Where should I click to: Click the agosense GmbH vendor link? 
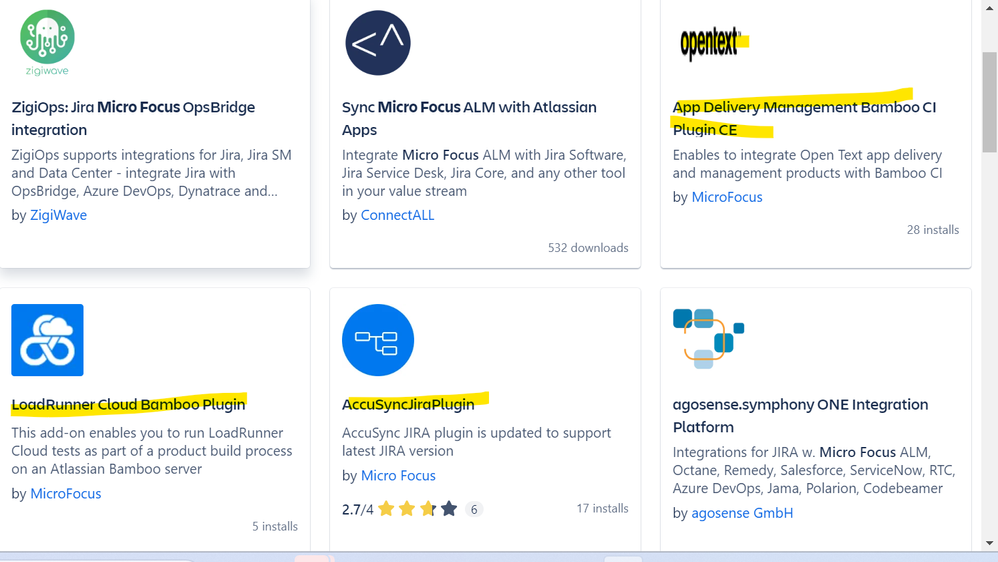742,513
